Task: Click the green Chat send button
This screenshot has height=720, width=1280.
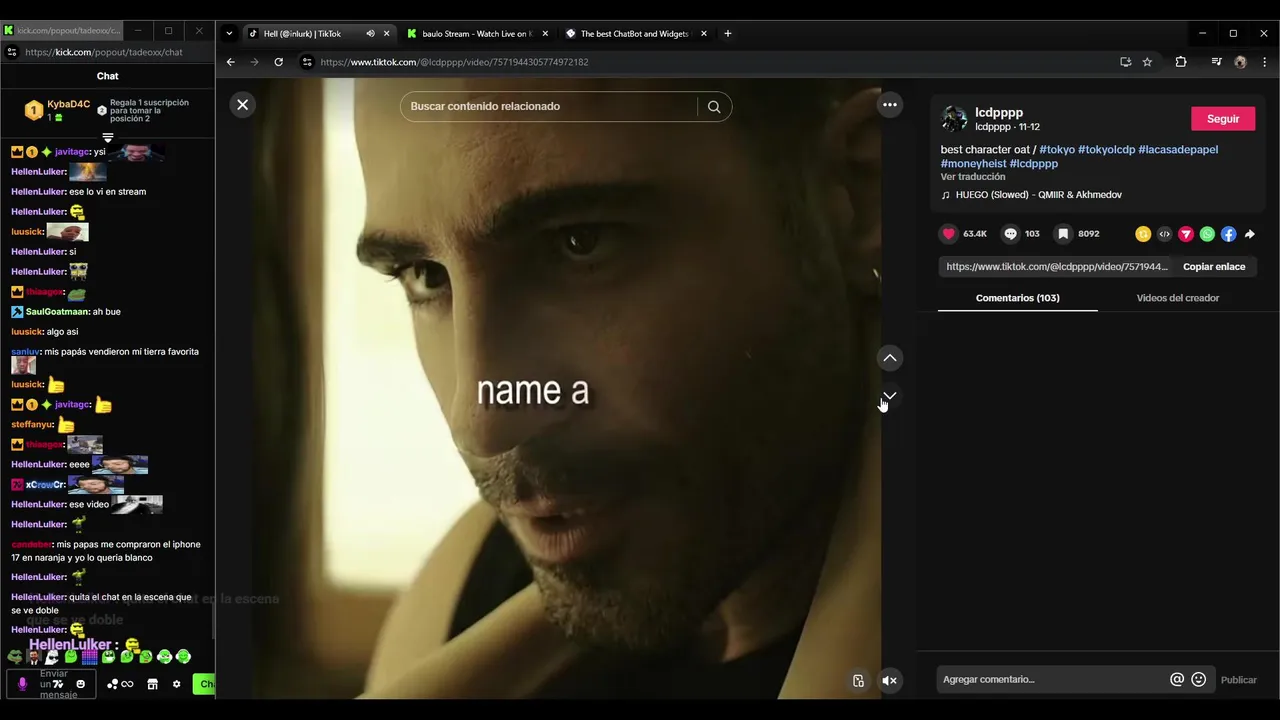Action: click(204, 685)
